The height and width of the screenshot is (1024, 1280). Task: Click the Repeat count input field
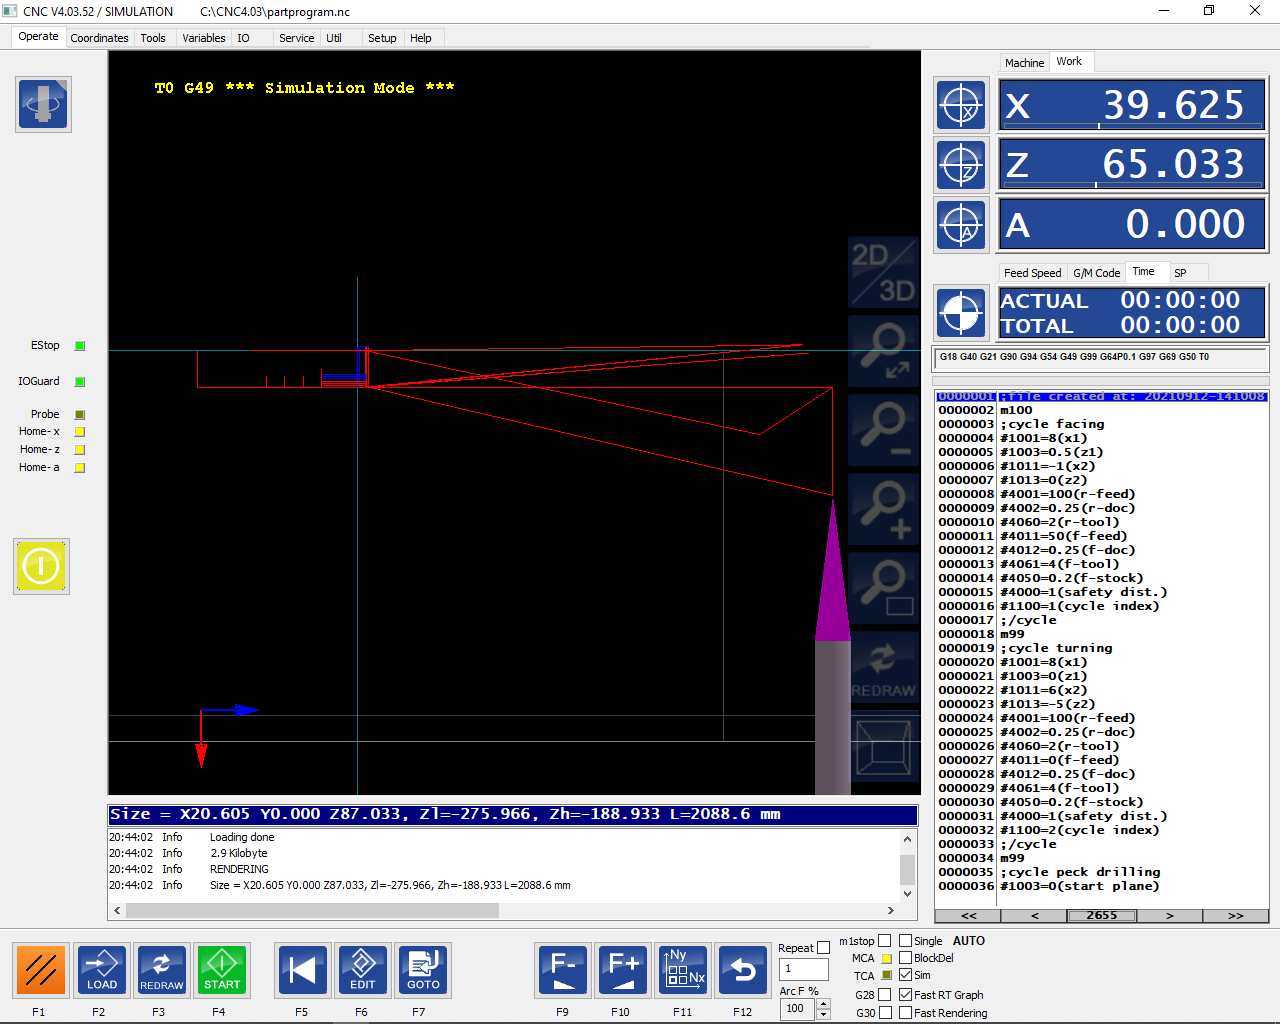click(804, 969)
